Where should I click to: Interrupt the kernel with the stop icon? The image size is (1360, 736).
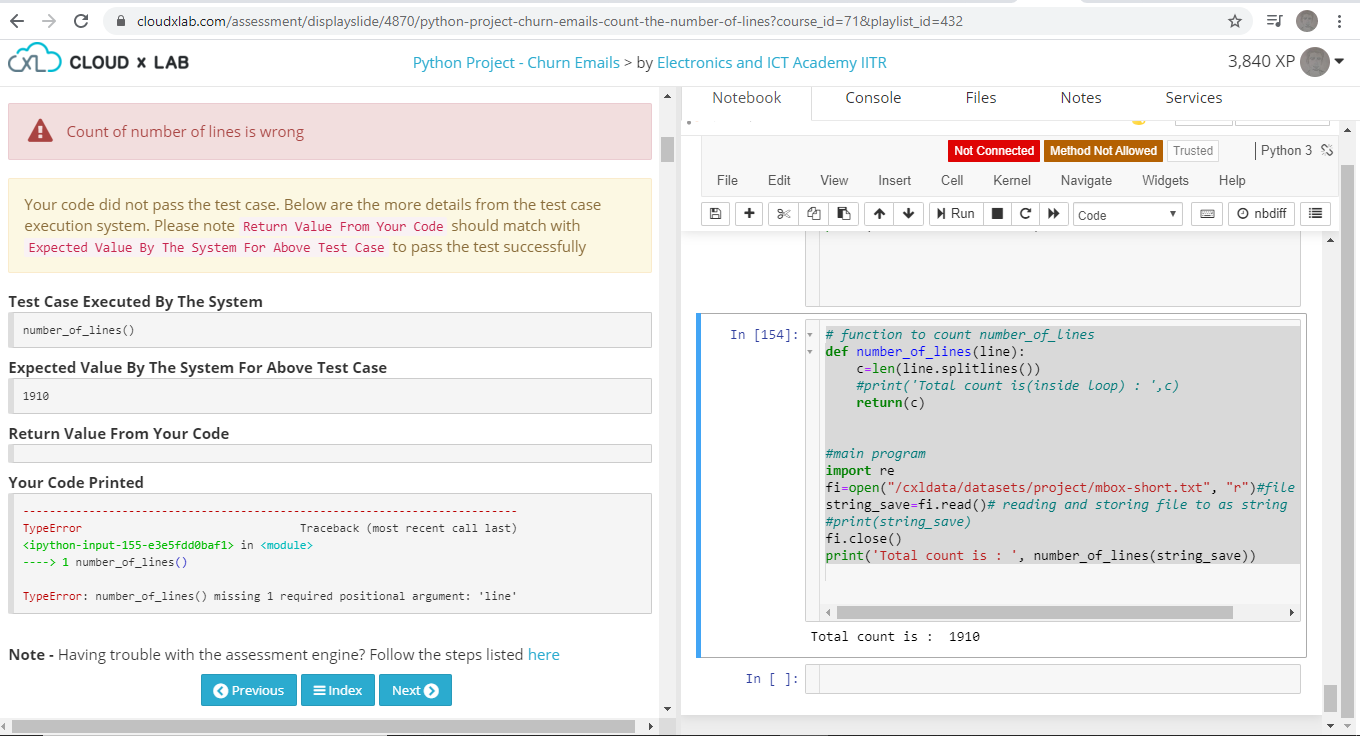pos(997,214)
